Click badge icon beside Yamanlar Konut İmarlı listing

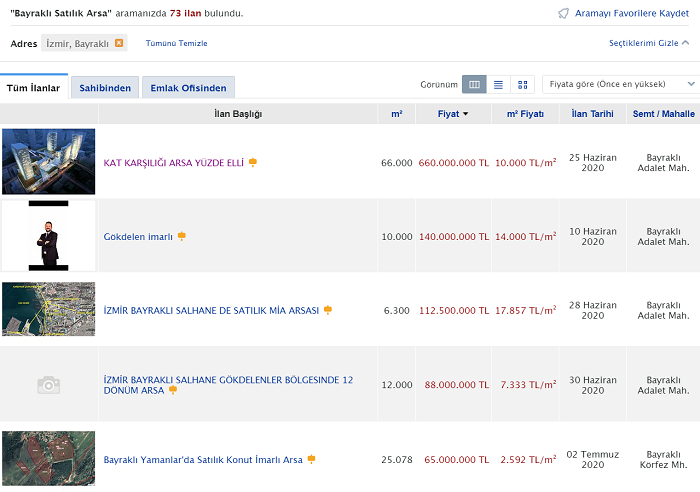pyautogui.click(x=312, y=459)
